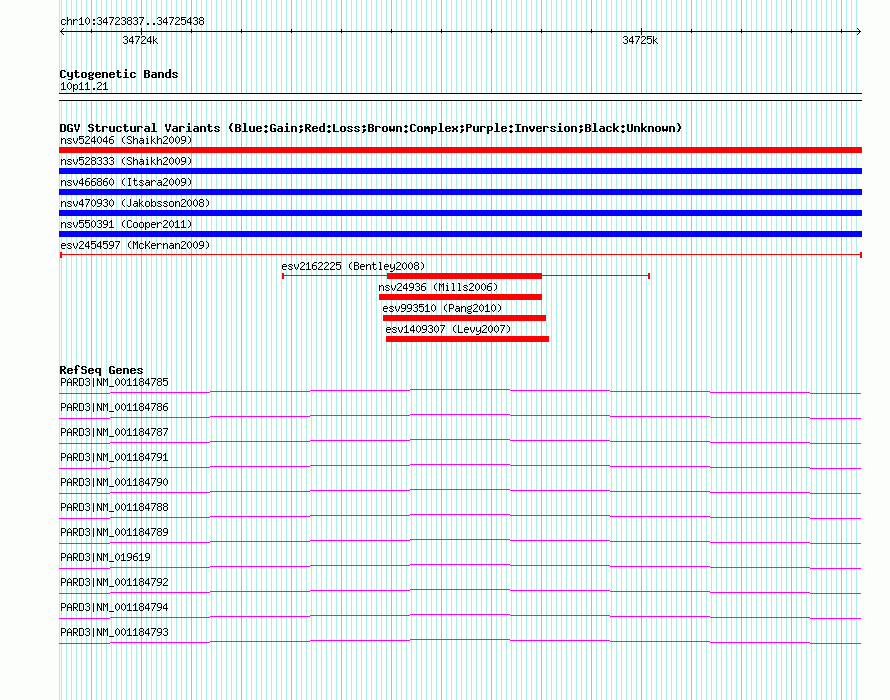Open the esv1409307 (Levy2007) variant label
890x700 pixels.
coord(448,329)
